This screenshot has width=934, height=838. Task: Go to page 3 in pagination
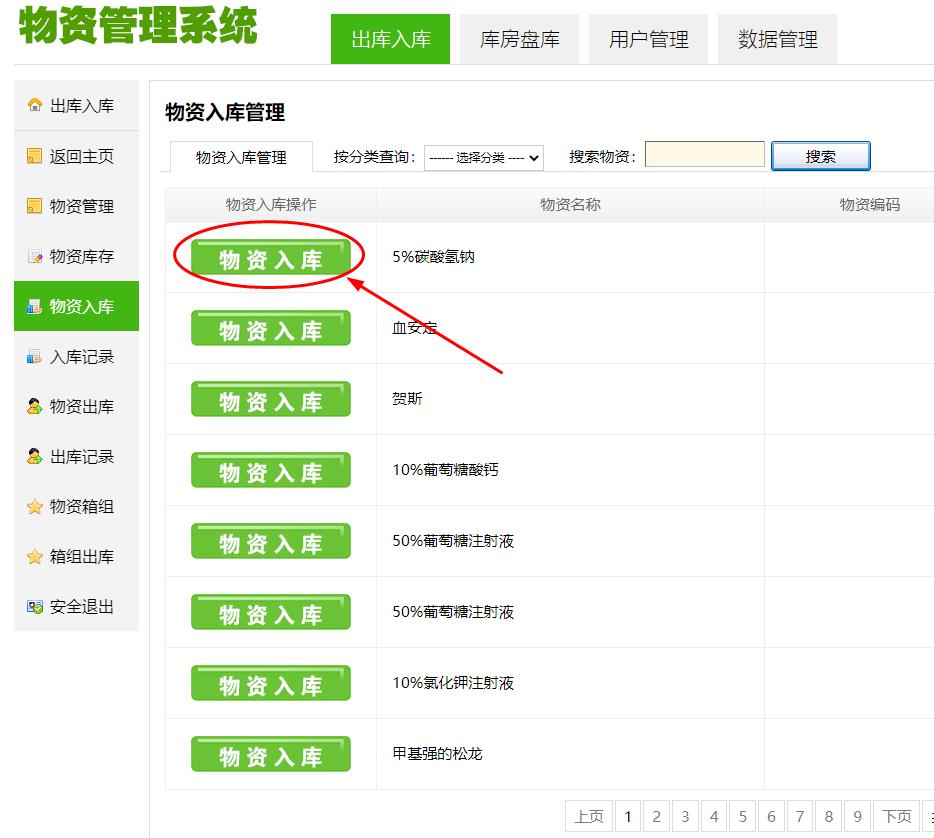coord(685,816)
